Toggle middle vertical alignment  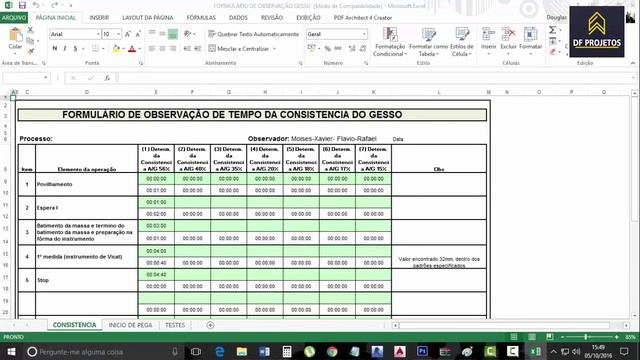[x=162, y=34]
